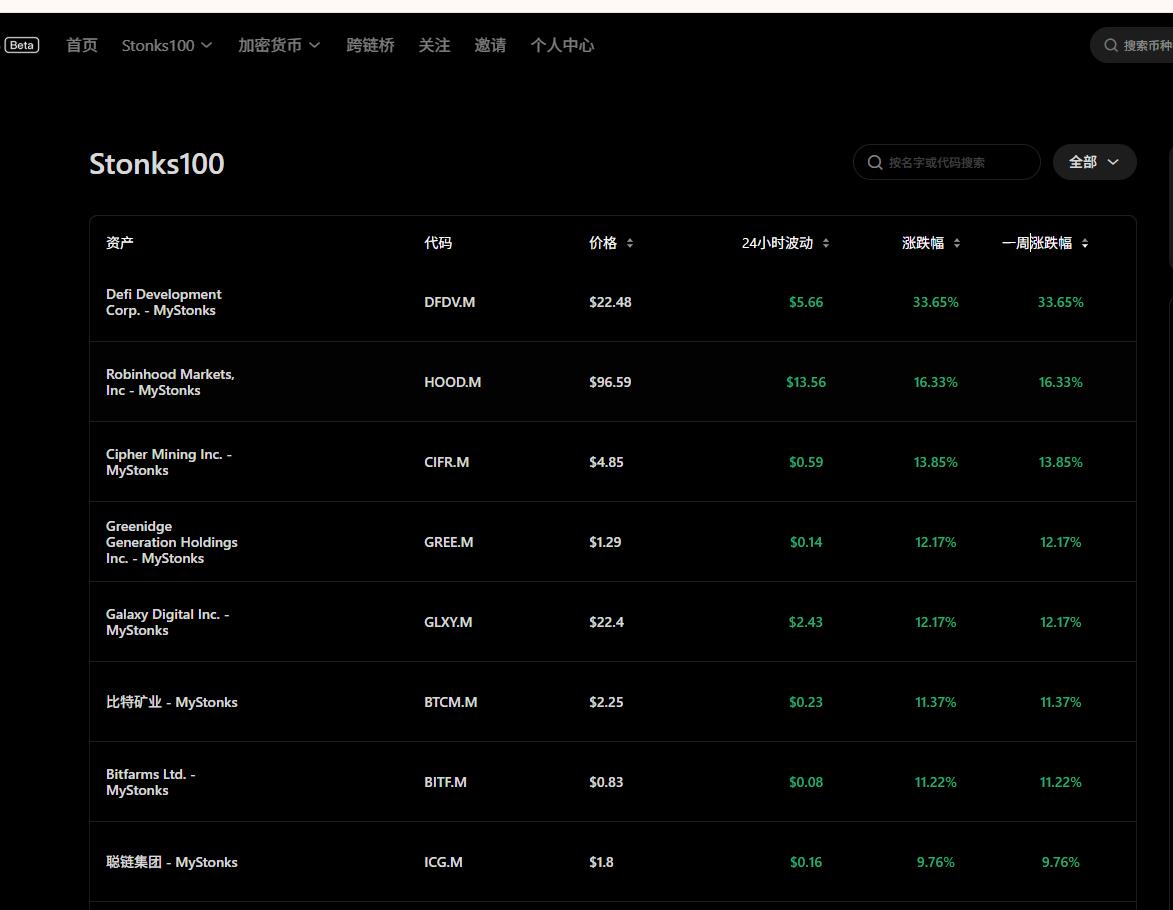Click the $5.66 24-hour change
The image size is (1173, 910).
[x=806, y=302]
